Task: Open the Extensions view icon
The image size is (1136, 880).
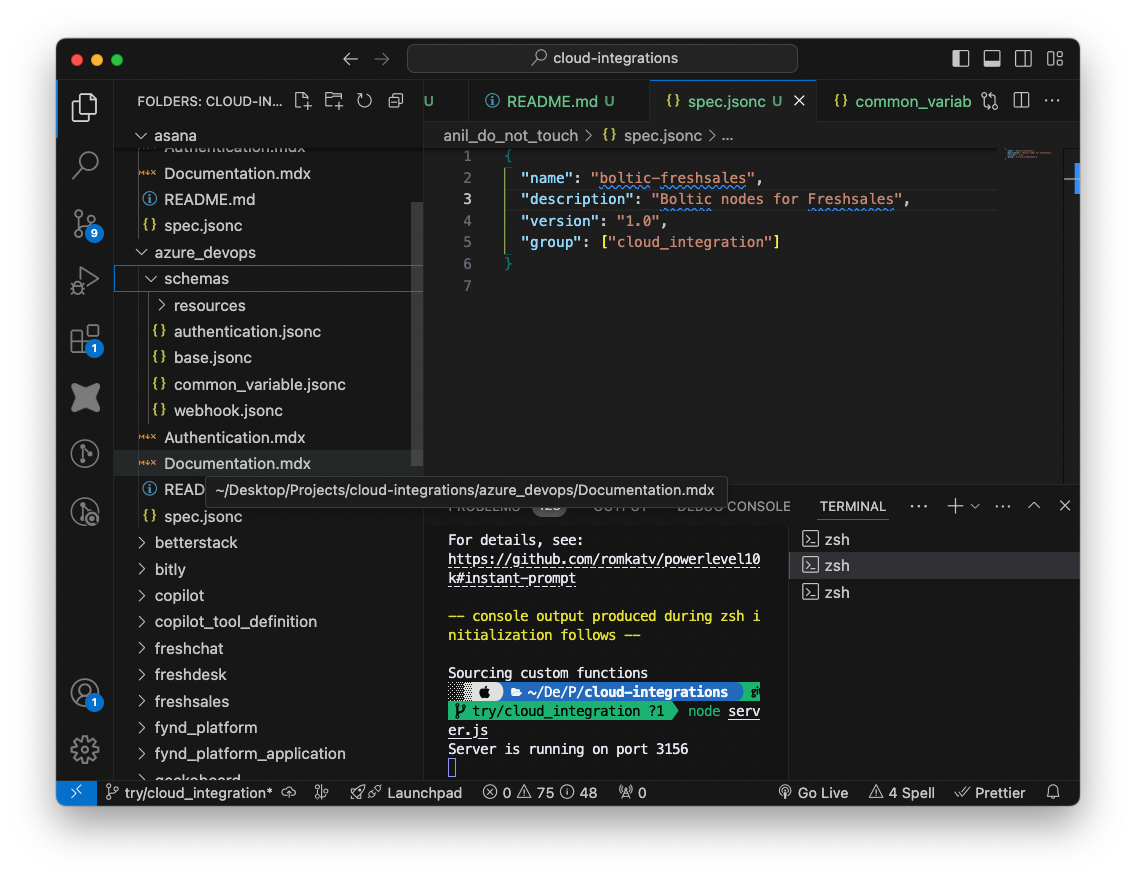Action: [x=85, y=339]
